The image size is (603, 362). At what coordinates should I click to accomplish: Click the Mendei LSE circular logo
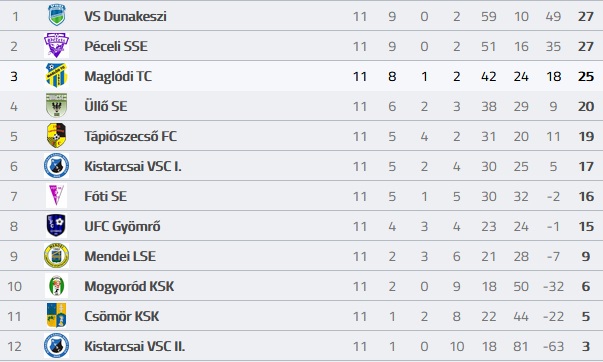tap(57, 255)
